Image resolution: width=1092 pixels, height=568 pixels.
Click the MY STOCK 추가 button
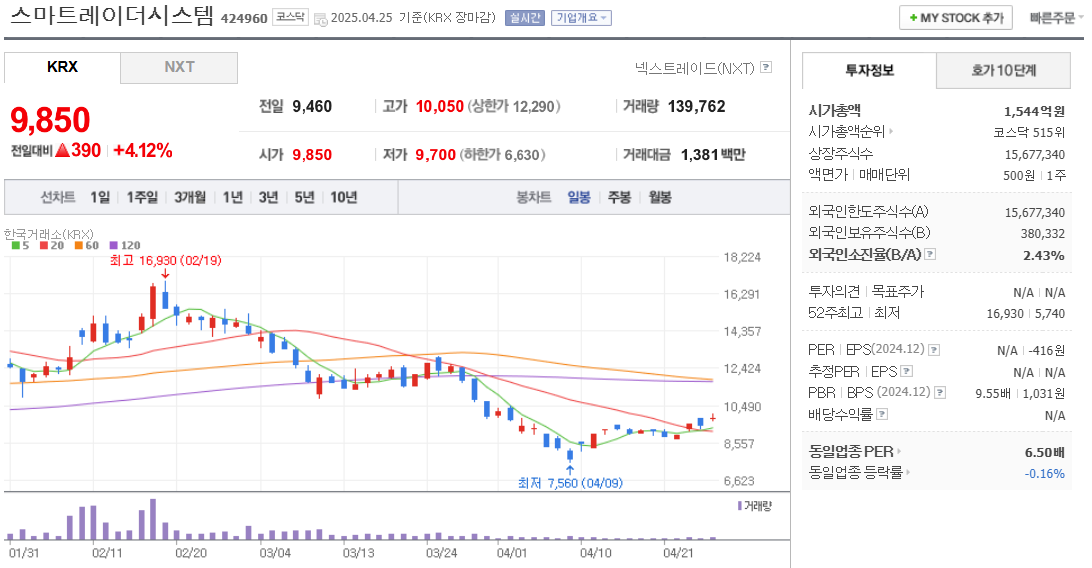(956, 18)
